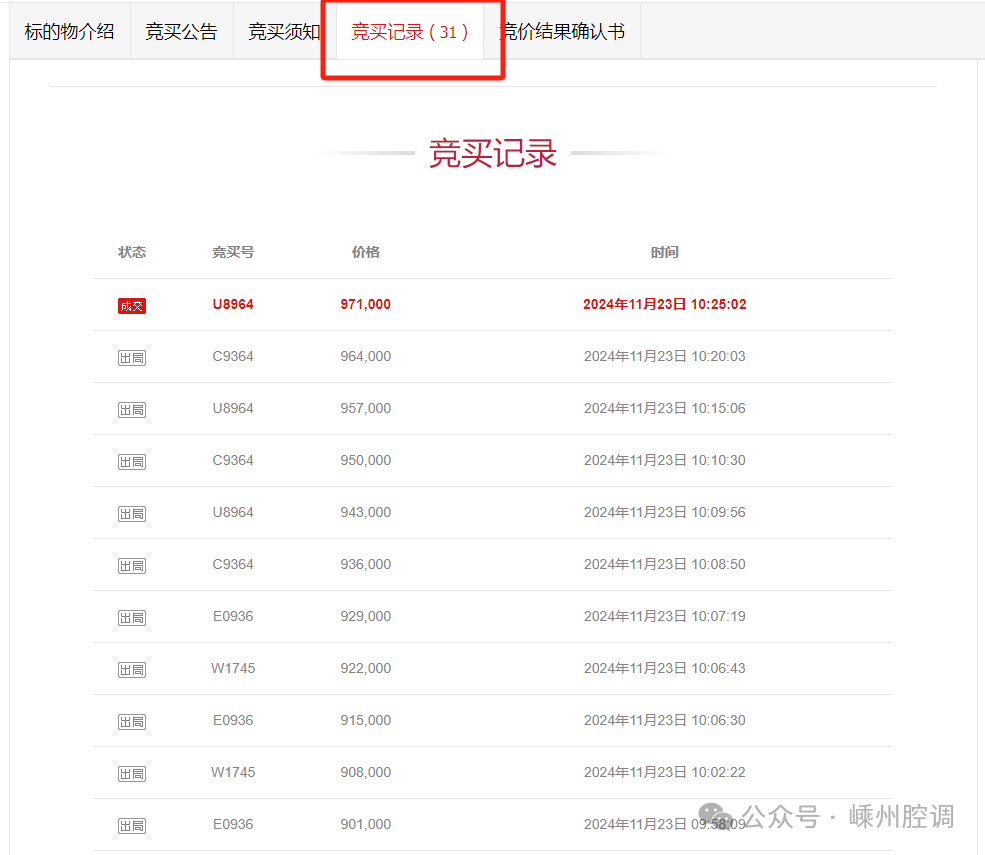Click 出局 badge in the 957,000 row
This screenshot has height=855, width=985.
click(x=132, y=410)
